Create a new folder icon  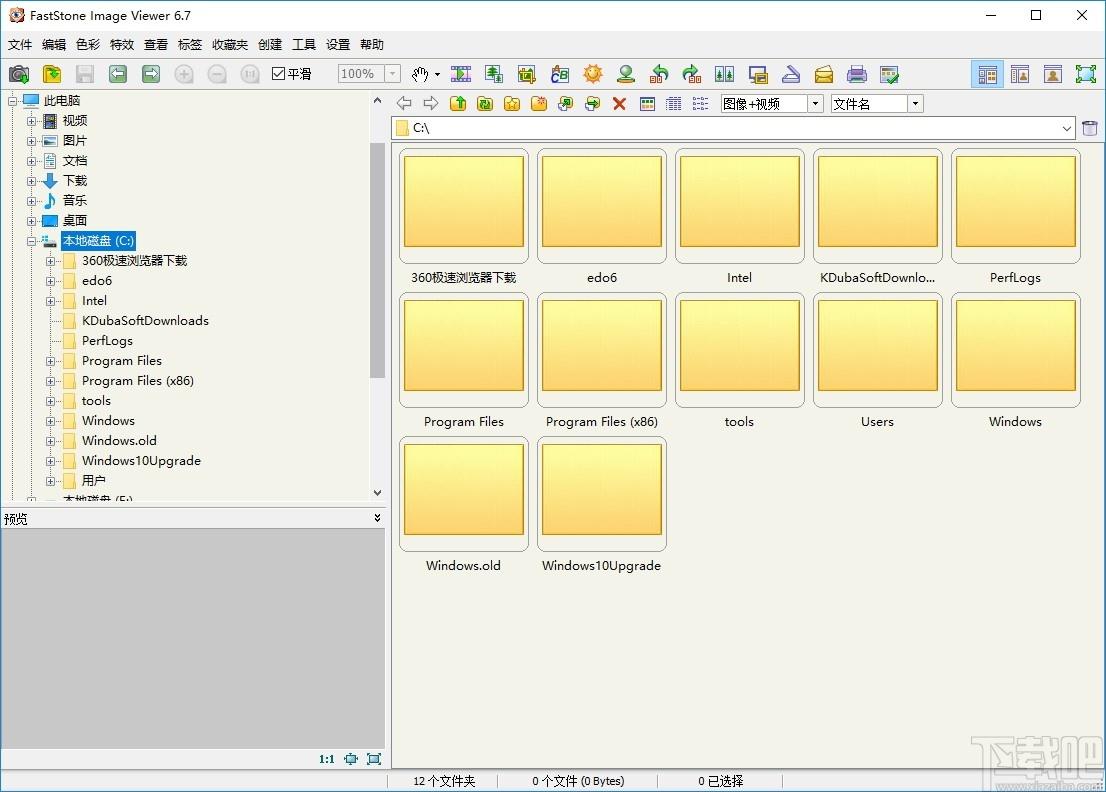coord(539,104)
